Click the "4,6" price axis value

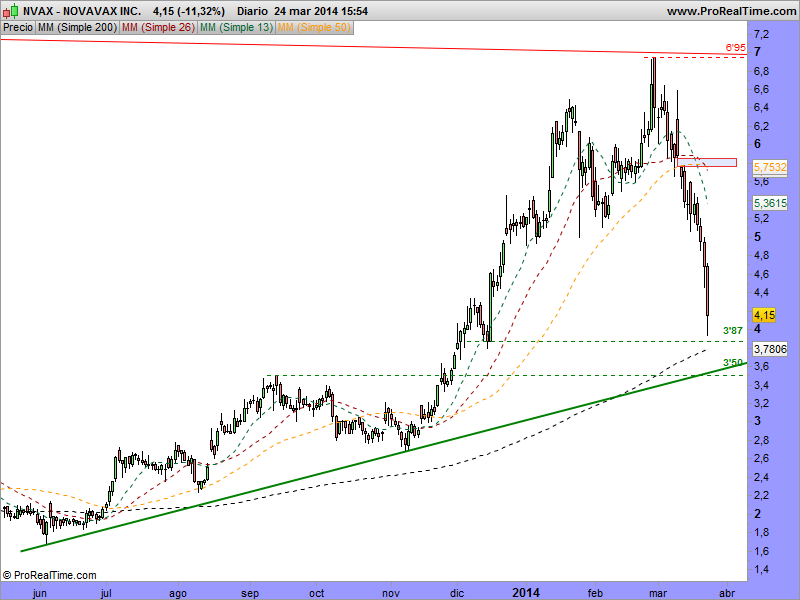coord(762,274)
